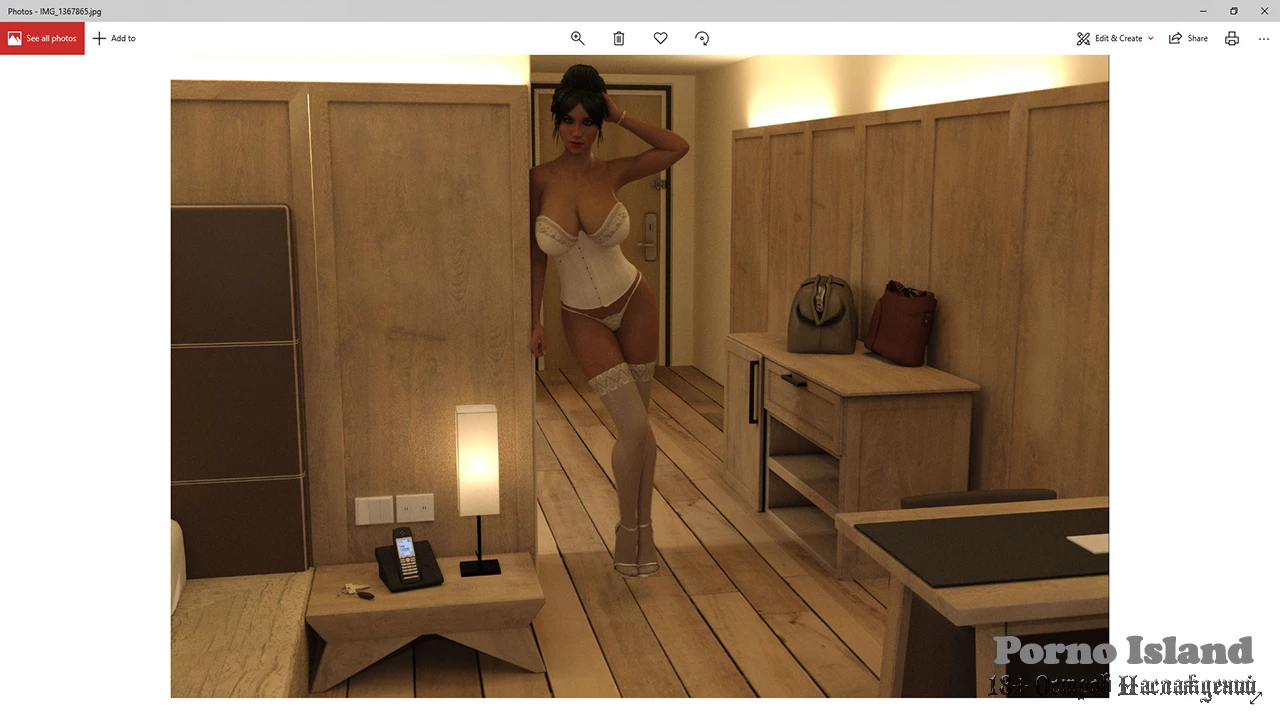Rotate the photo with the rotate icon
The height and width of the screenshot is (720, 1280).
702,38
